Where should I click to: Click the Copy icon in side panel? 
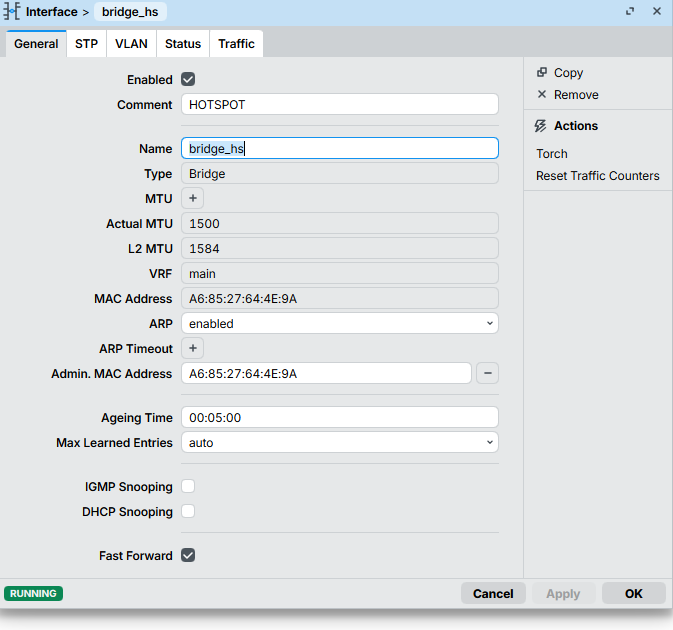coord(542,72)
